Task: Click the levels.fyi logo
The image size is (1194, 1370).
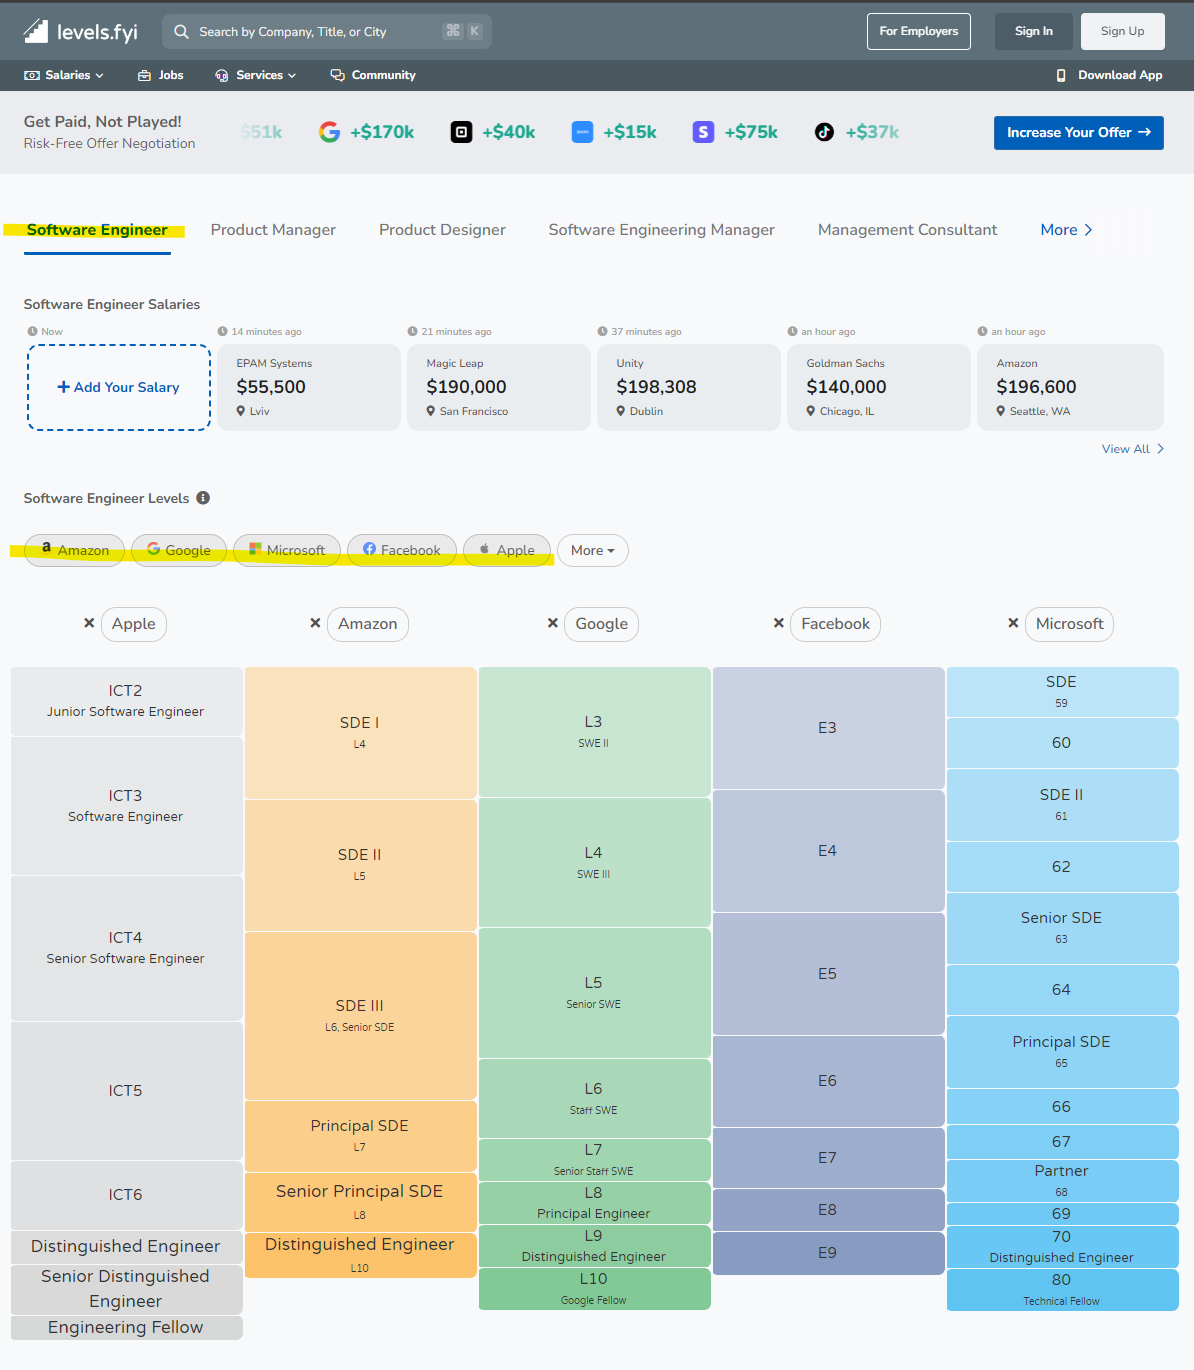Action: [x=80, y=32]
